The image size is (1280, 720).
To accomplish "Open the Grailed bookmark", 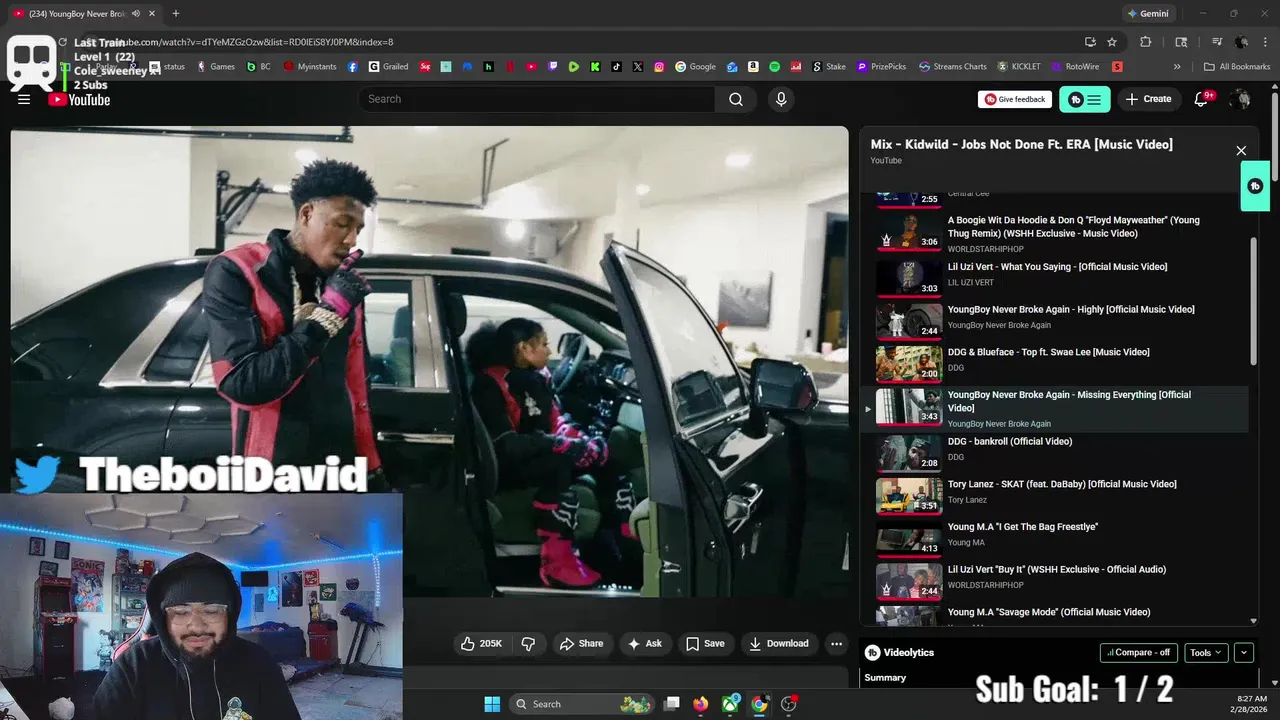I will click(x=389, y=67).
